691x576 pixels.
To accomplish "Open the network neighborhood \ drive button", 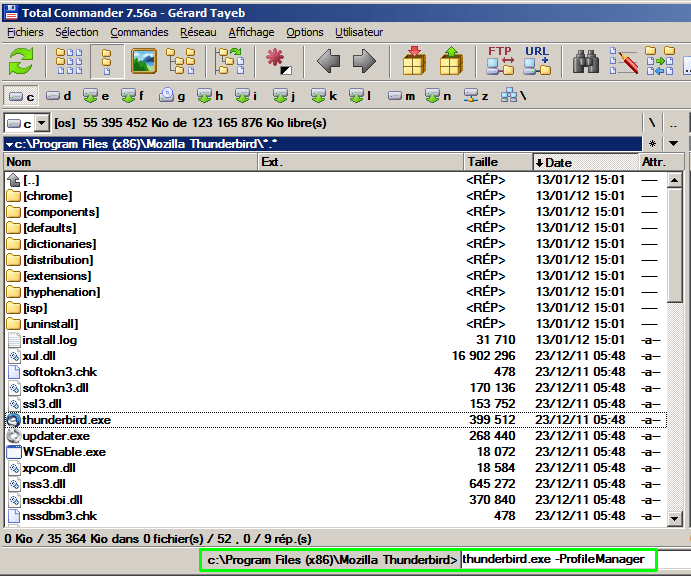I will tap(514, 96).
